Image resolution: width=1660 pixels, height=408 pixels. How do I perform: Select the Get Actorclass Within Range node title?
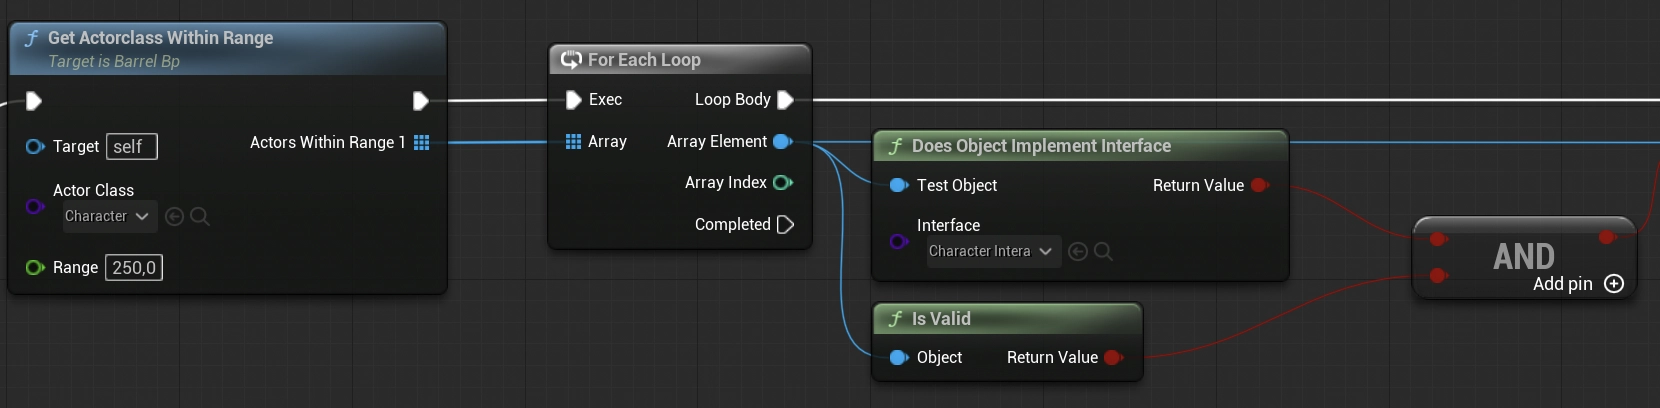coord(160,38)
